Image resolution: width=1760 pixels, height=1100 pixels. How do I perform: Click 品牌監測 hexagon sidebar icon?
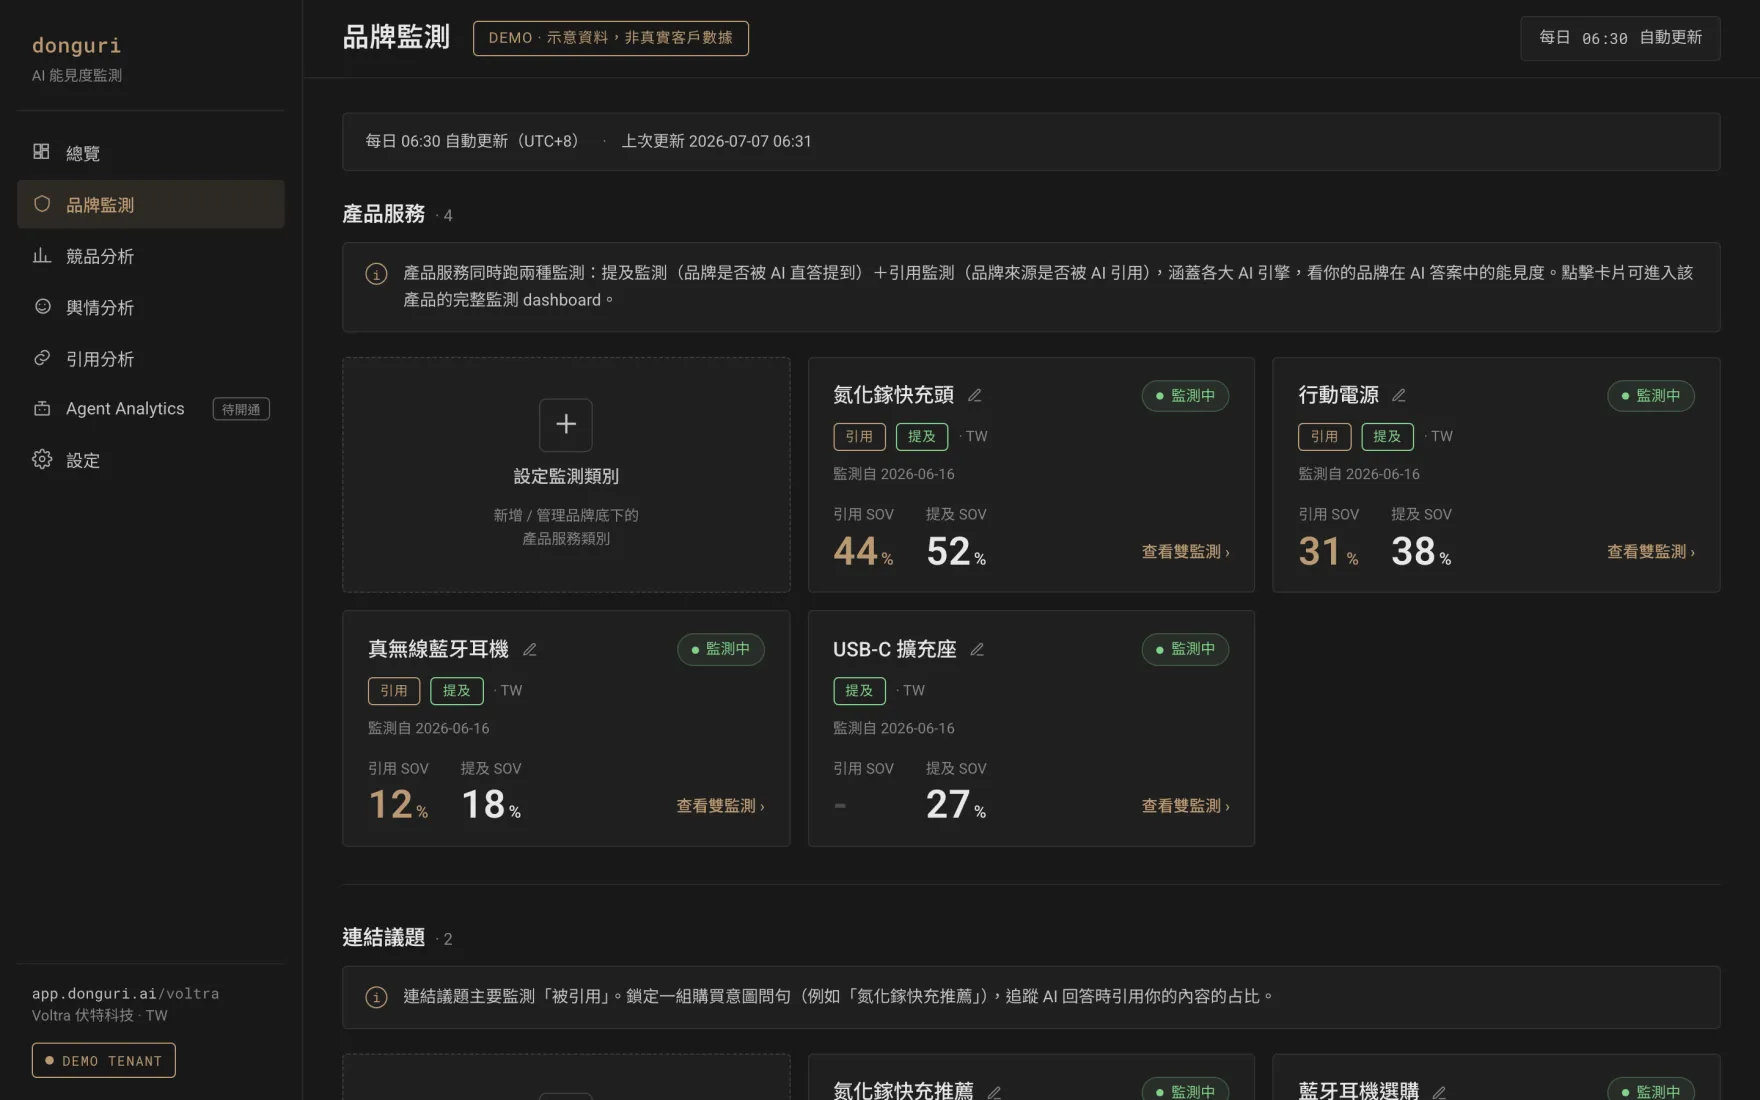click(41, 204)
